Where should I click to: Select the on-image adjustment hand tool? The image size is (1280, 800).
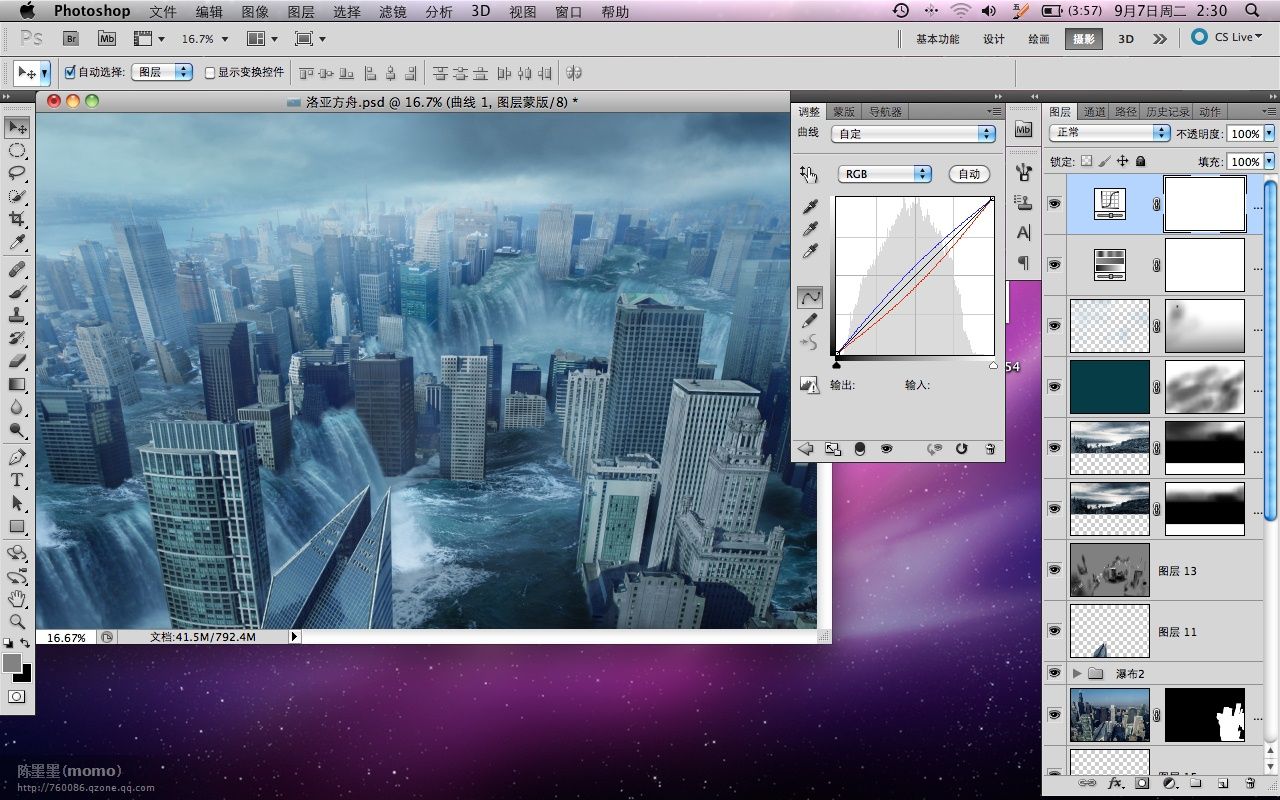pos(809,175)
